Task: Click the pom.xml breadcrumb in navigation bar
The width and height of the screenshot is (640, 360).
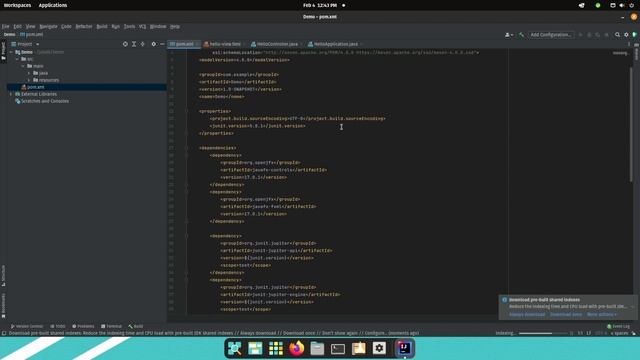Action: 32,35
